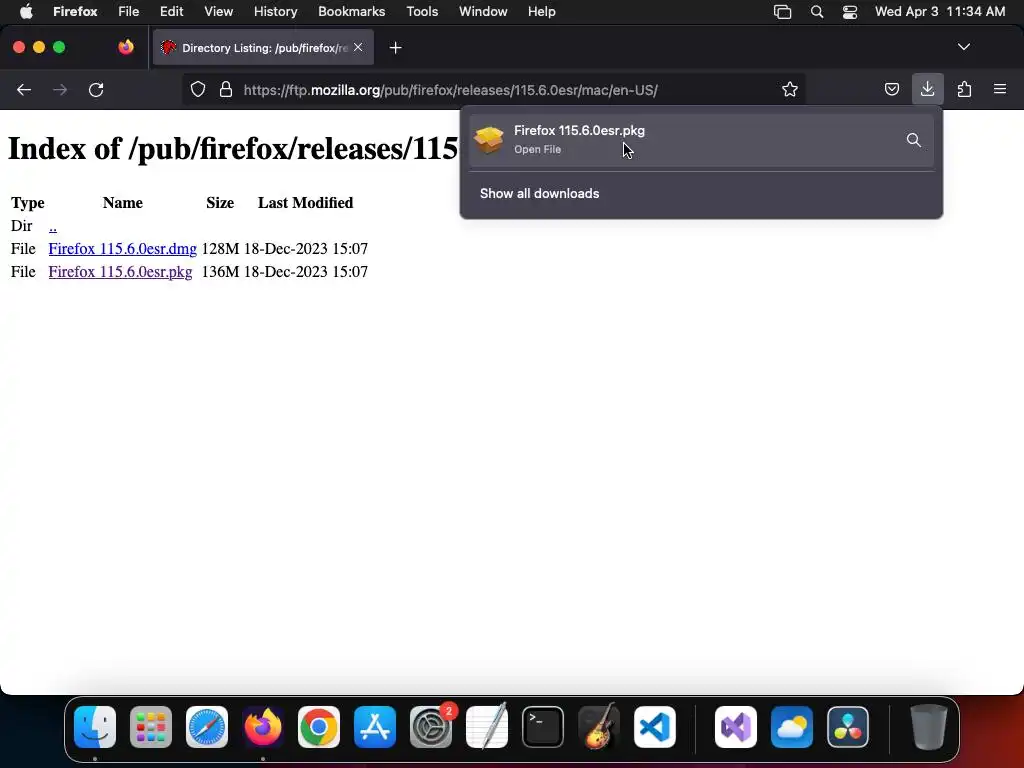Open Spotlight search in menu bar
This screenshot has width=1024, height=768.
click(x=816, y=12)
